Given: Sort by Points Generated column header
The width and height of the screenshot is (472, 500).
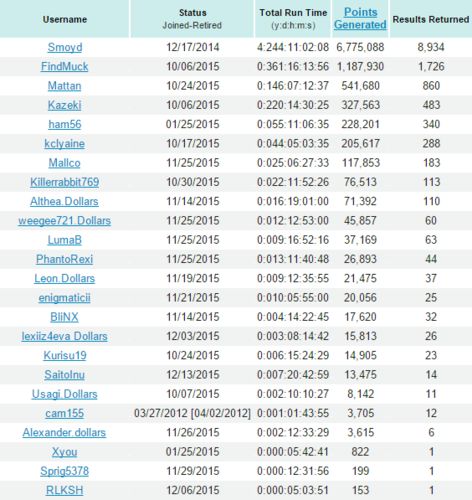Looking at the screenshot, I should [x=360, y=19].
